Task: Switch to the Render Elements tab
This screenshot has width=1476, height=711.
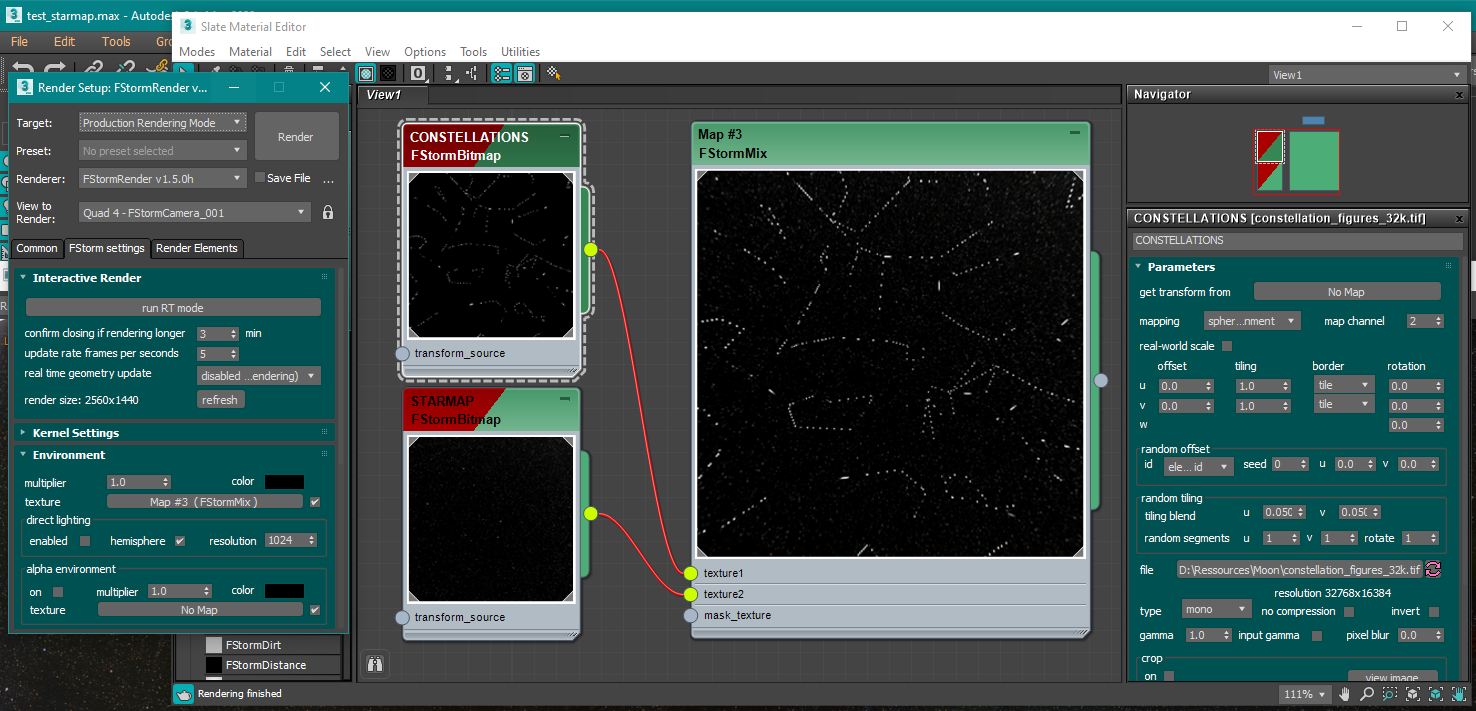Action: pos(197,248)
